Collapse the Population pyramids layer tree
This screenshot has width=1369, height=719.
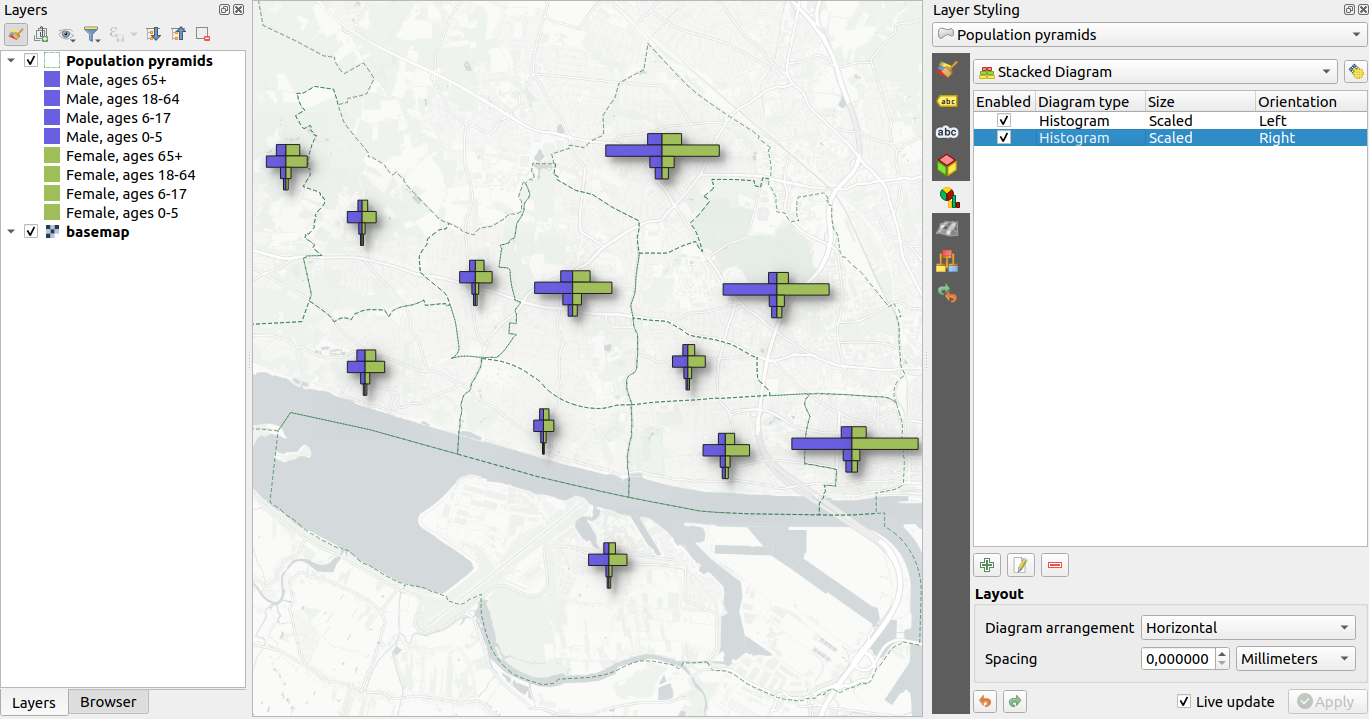coord(11,60)
